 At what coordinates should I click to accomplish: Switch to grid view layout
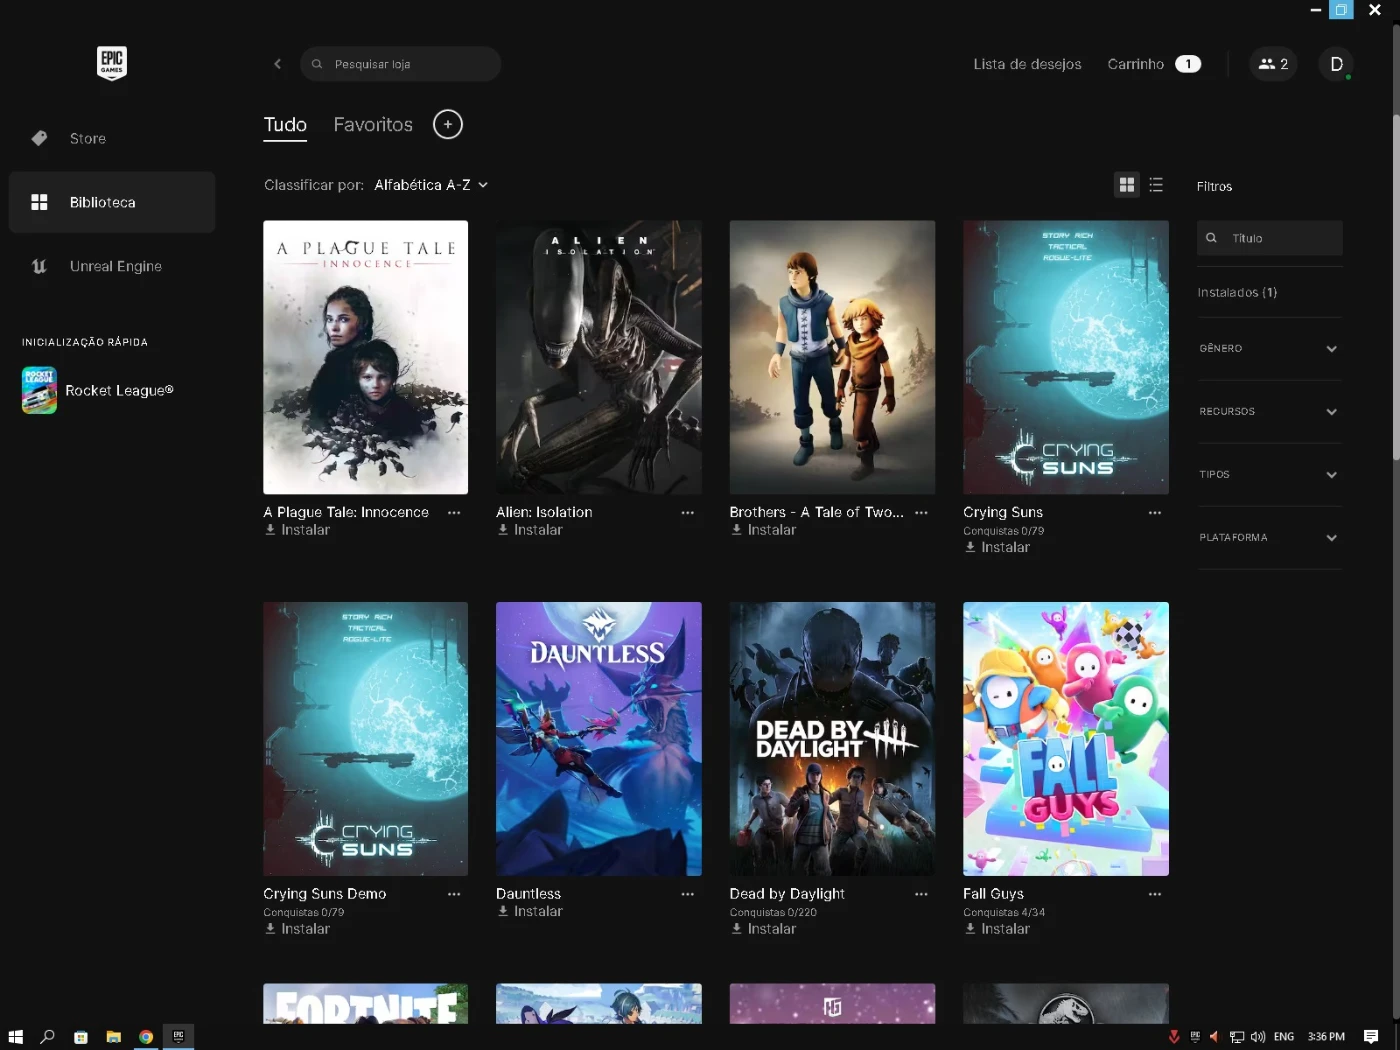click(x=1127, y=185)
